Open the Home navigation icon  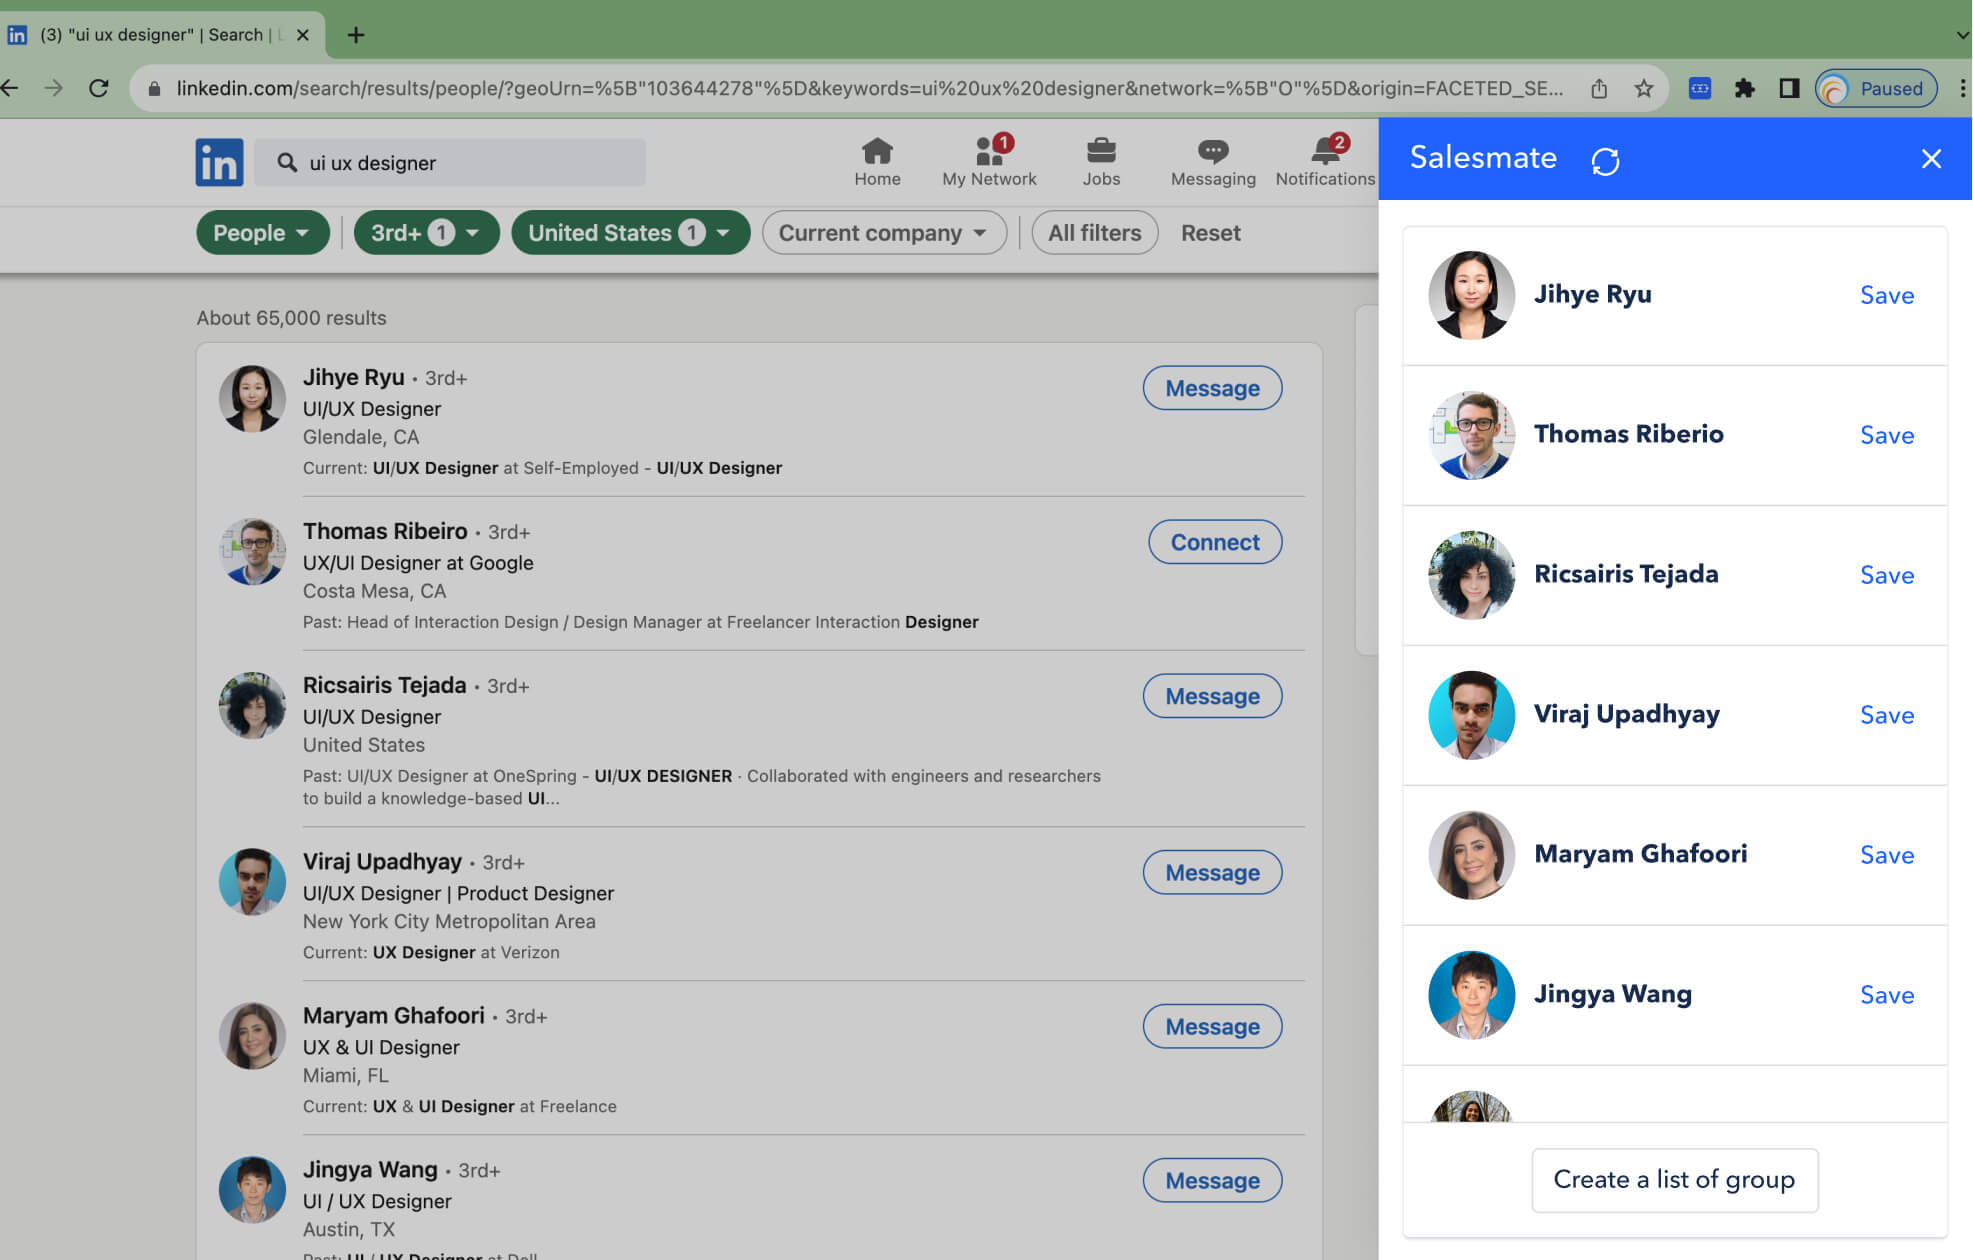[877, 162]
